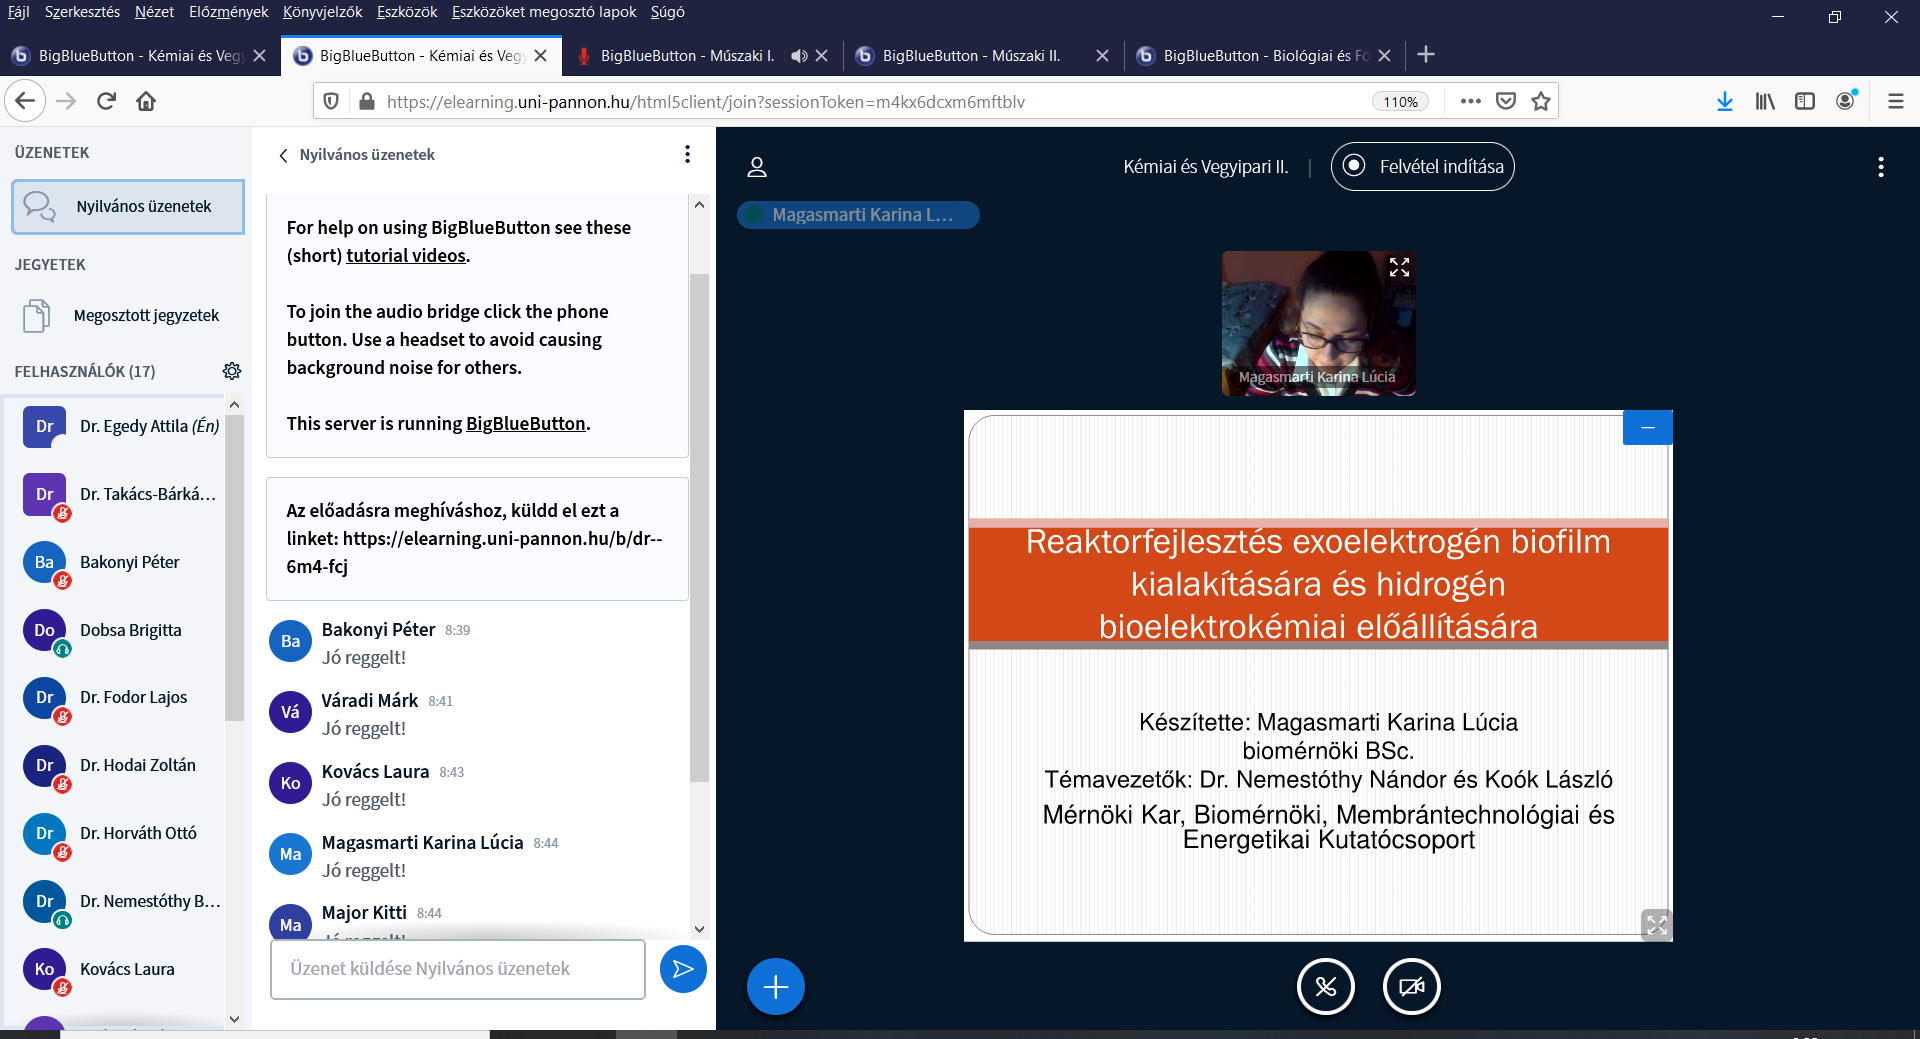This screenshot has height=1039, width=1920.
Task: Start recording with Felvétel indítása
Action: click(1422, 167)
